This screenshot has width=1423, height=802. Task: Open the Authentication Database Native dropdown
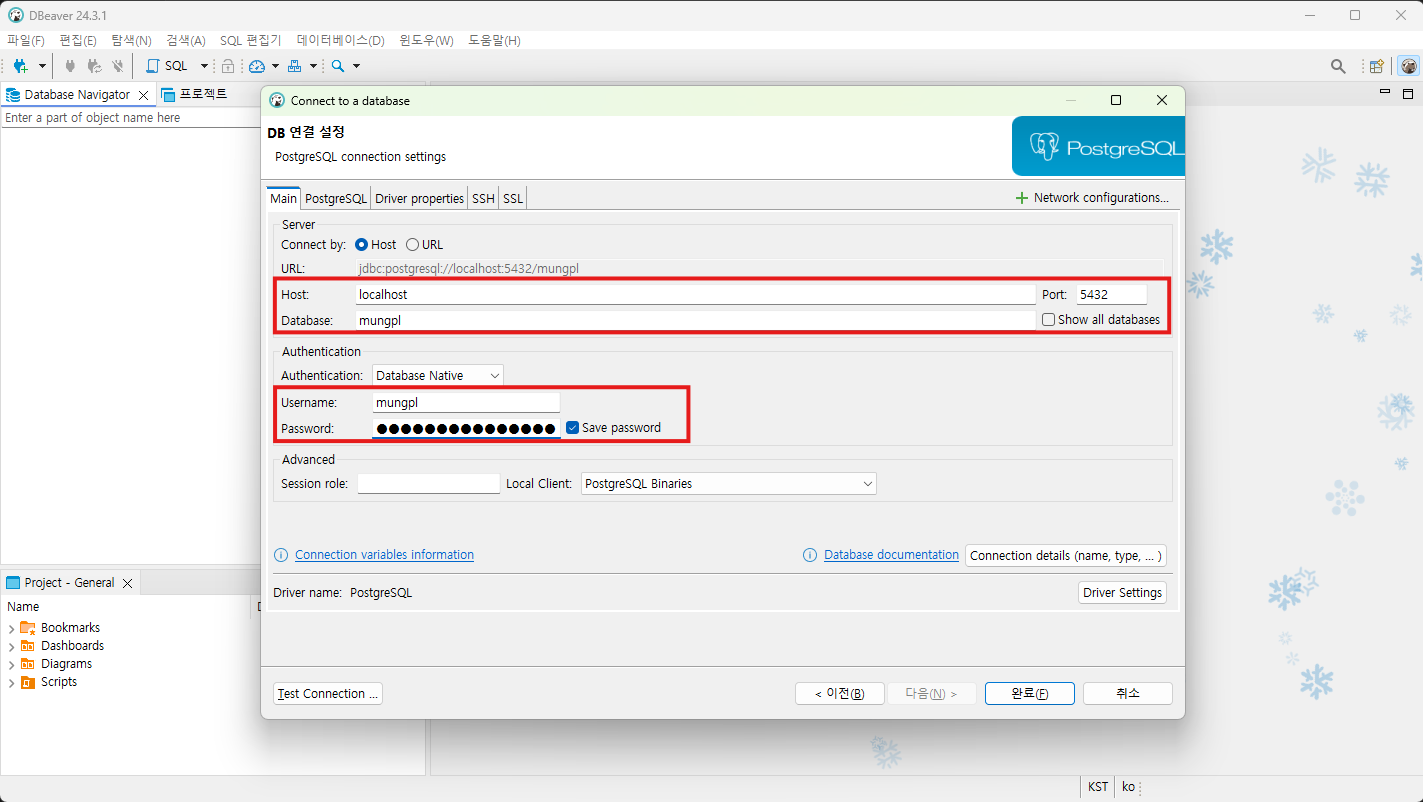(x=438, y=376)
